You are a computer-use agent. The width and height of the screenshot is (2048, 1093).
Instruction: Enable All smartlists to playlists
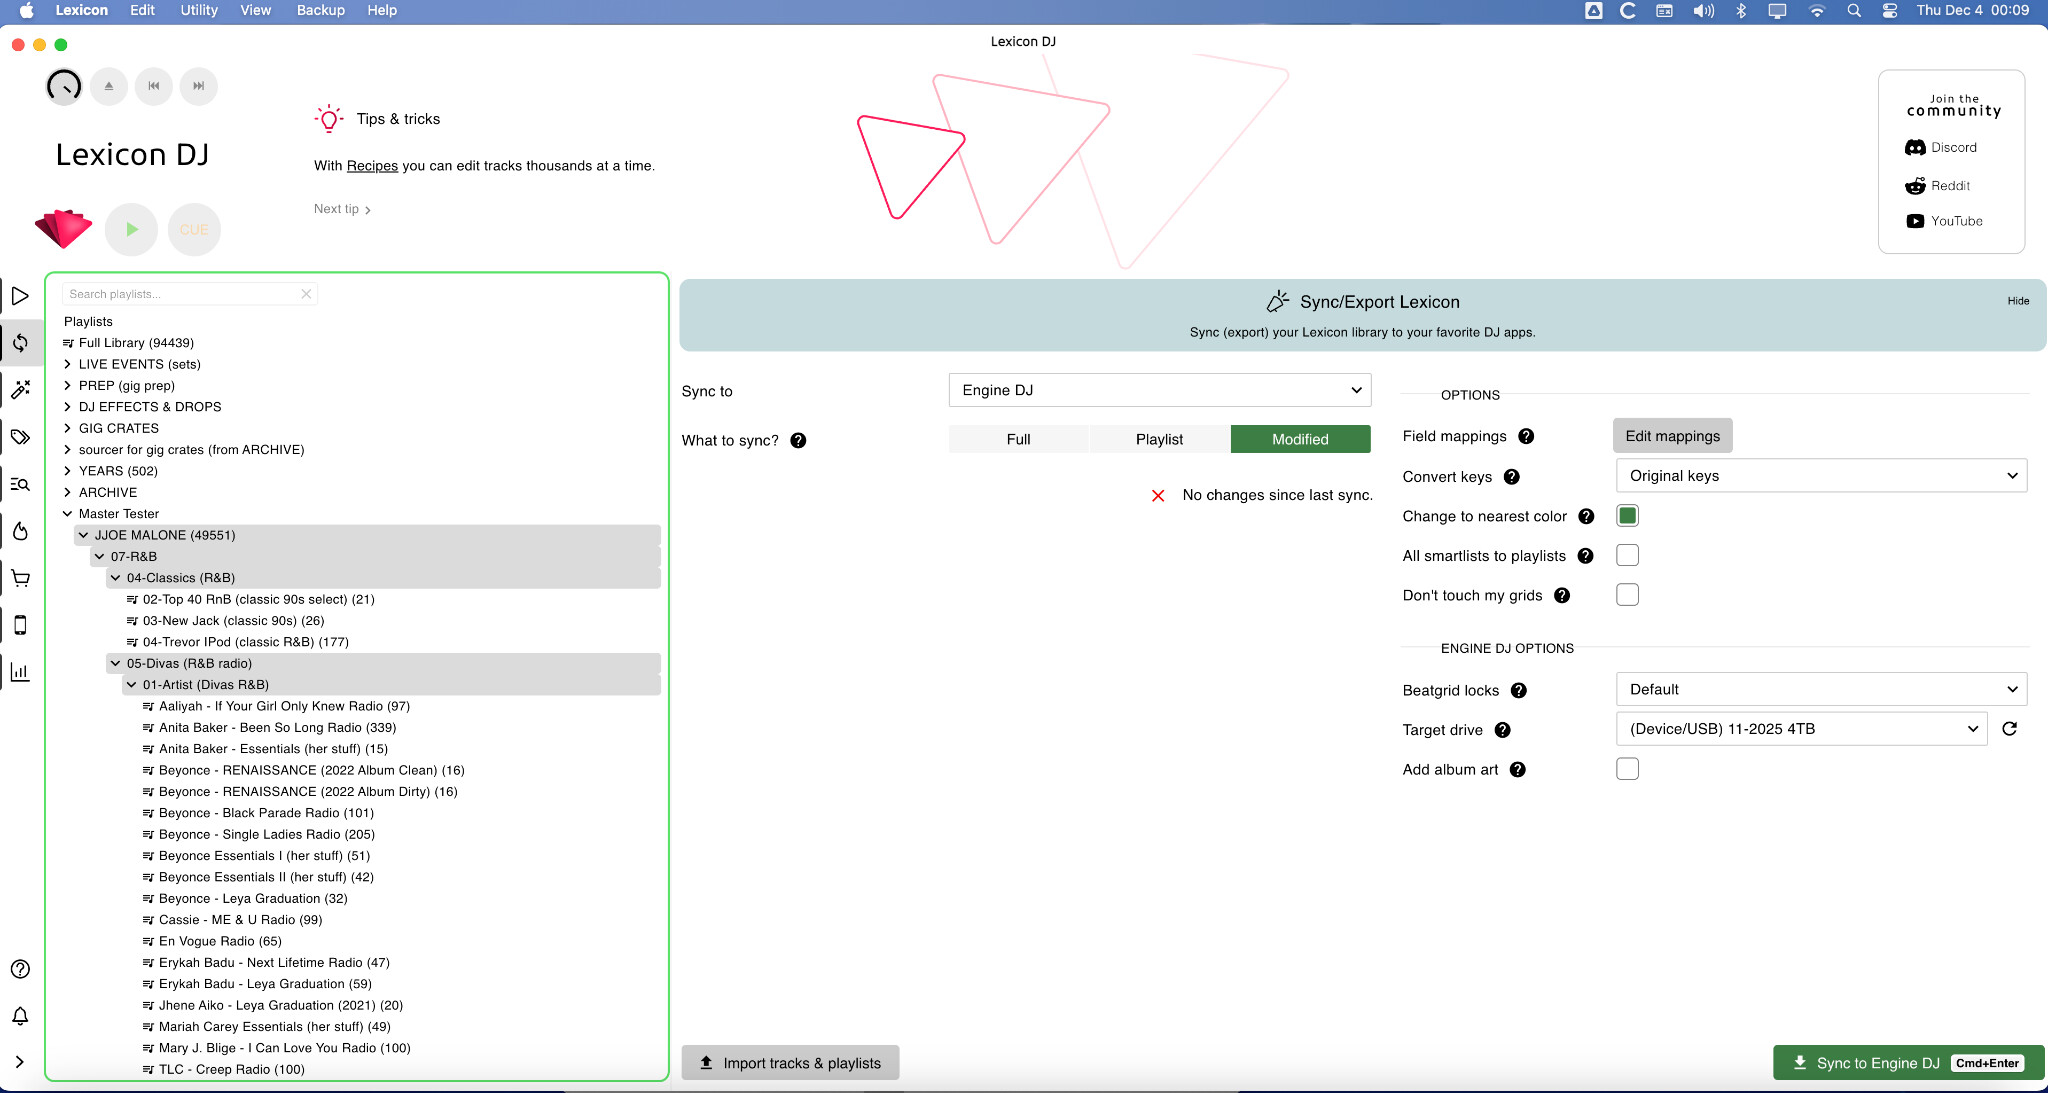(x=1627, y=556)
